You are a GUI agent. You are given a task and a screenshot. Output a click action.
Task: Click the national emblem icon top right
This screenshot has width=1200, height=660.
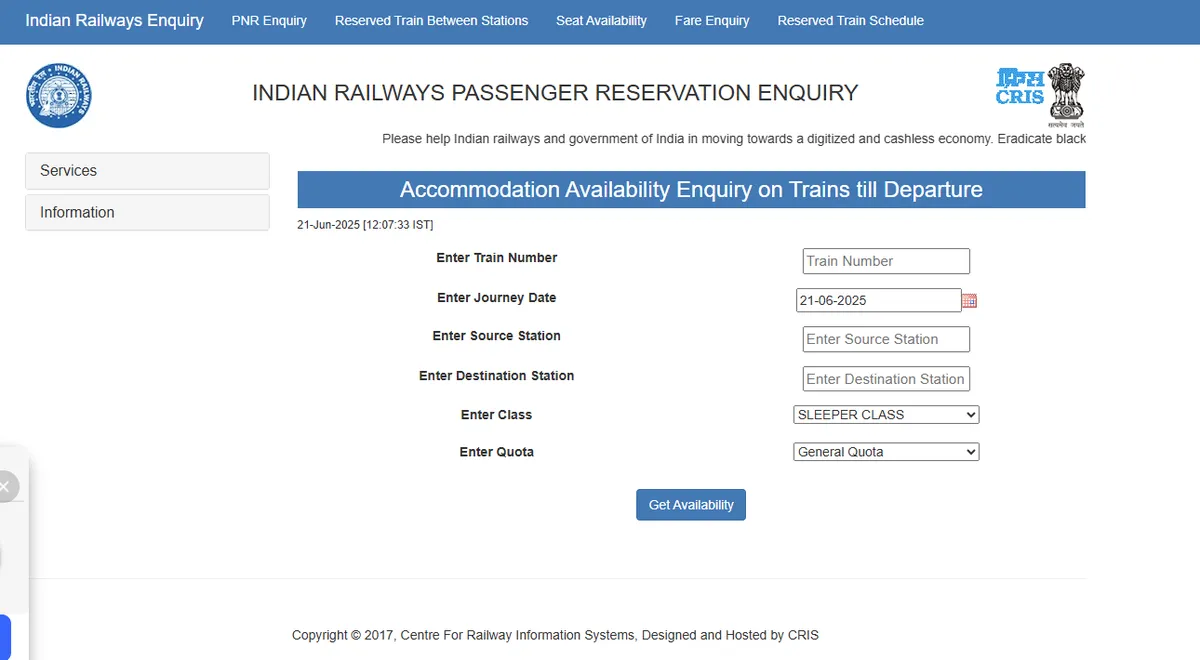pyautogui.click(x=1068, y=93)
